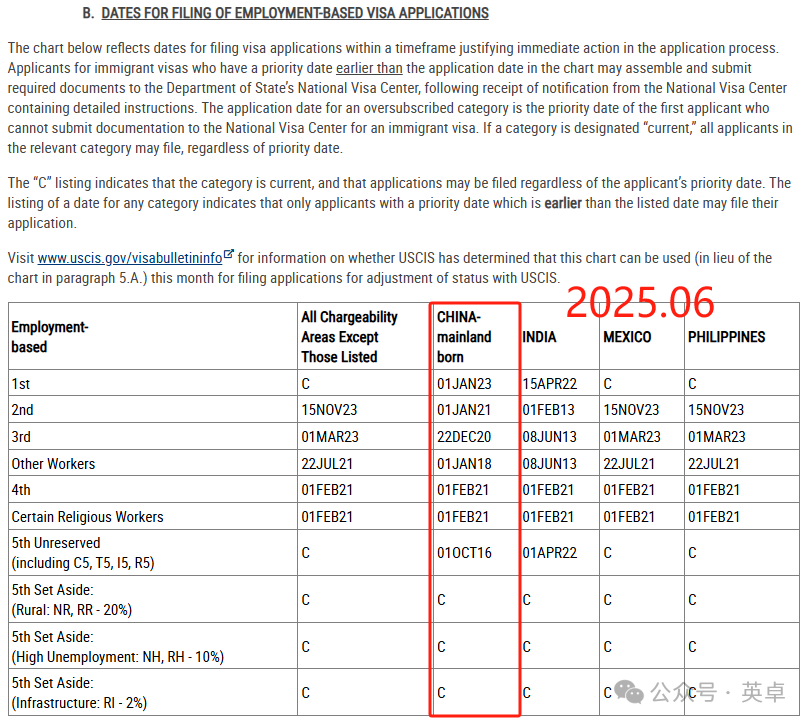Select India's 5th Unreserved date '01APR22'
This screenshot has width=811, height=724.
[550, 553]
